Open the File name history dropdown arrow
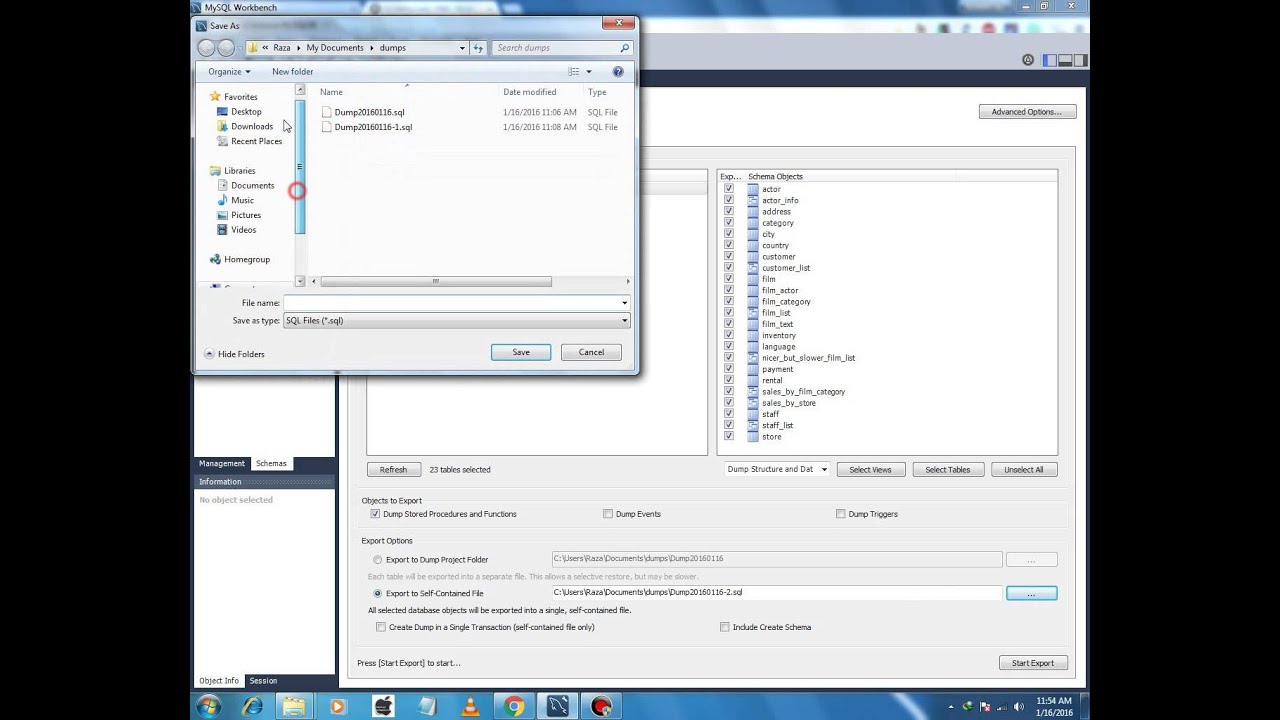 click(625, 303)
